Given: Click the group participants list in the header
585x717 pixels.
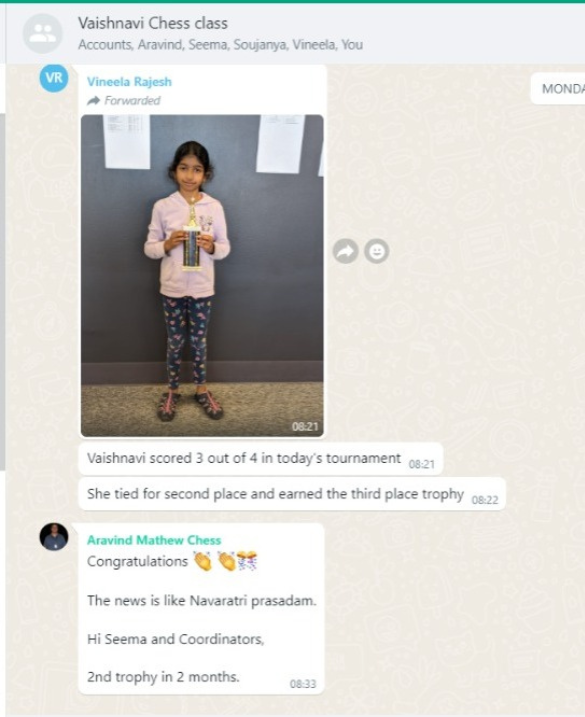Looking at the screenshot, I should pyautogui.click(x=220, y=45).
